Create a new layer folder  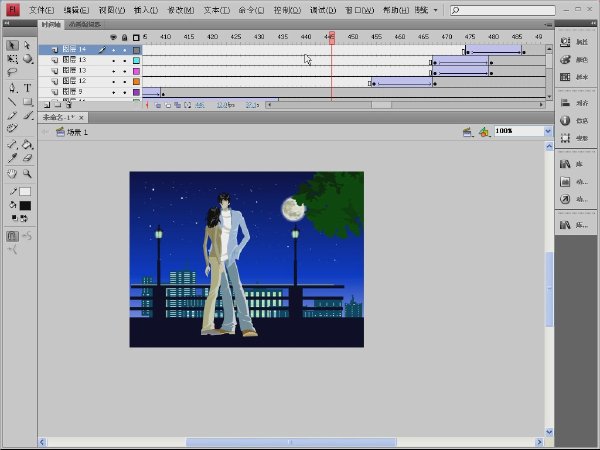click(x=57, y=104)
